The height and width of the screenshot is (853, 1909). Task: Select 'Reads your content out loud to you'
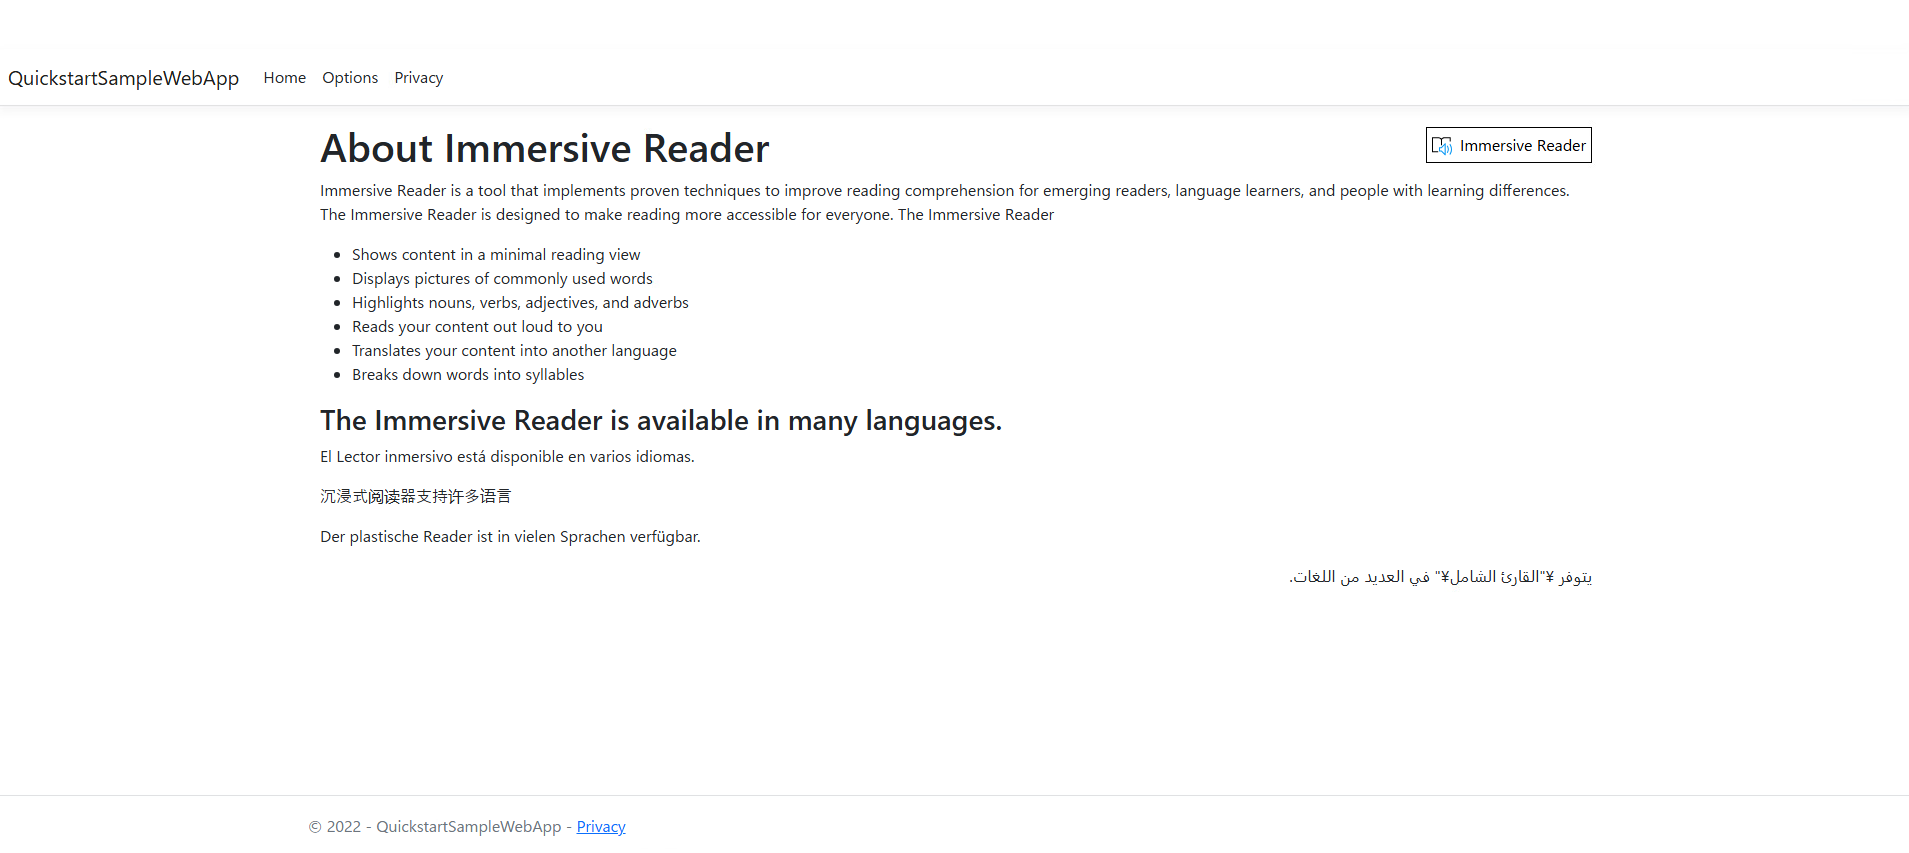click(x=477, y=327)
